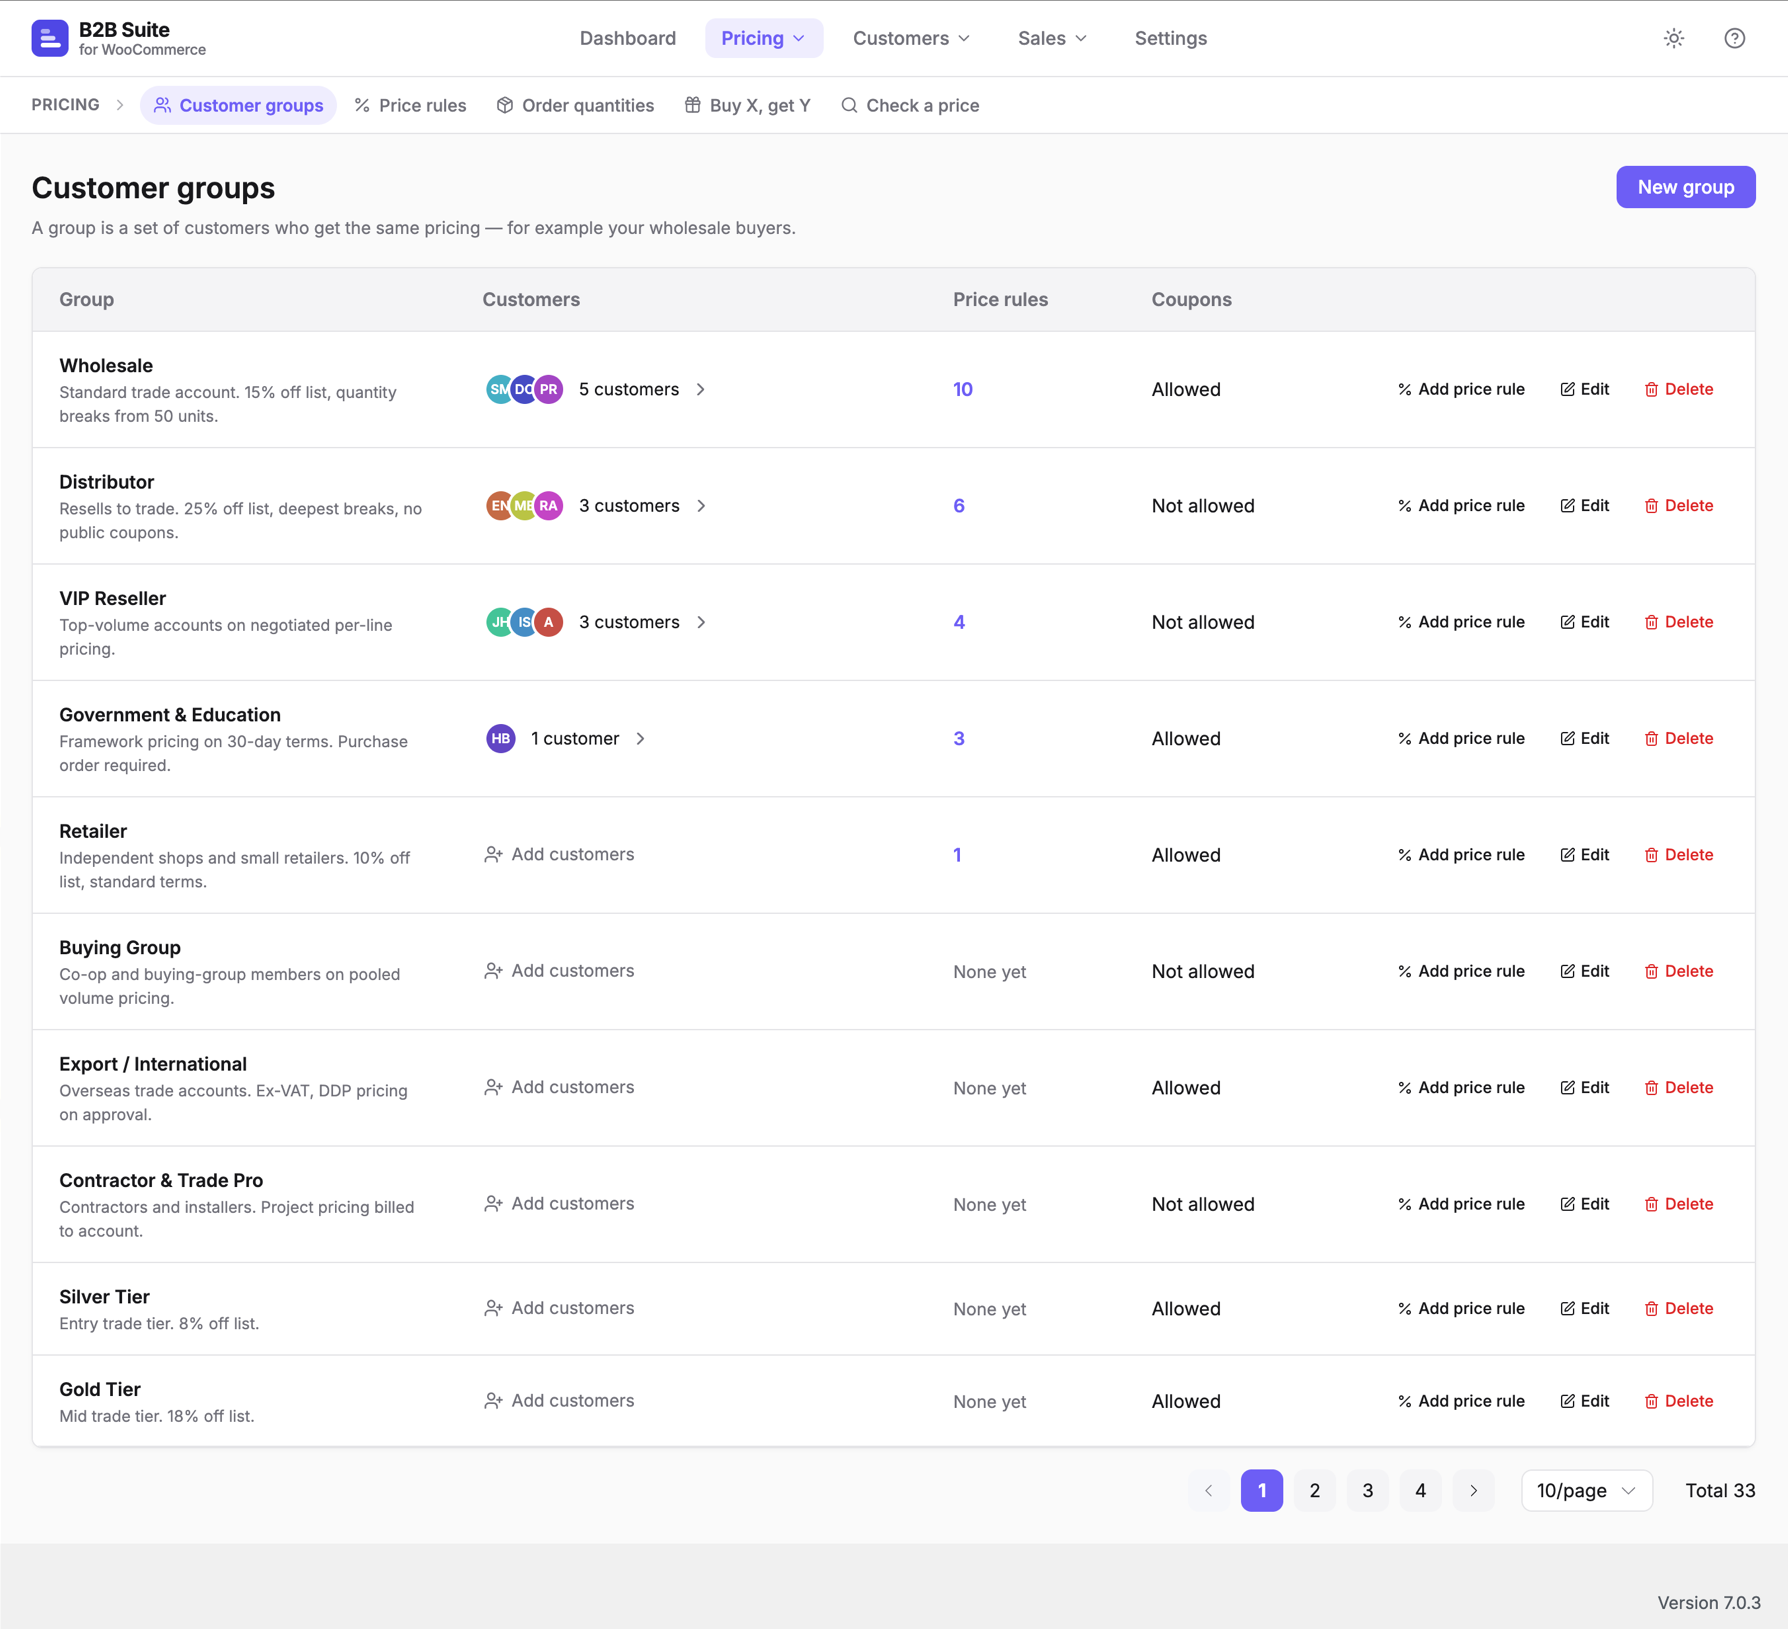Click the Silver Tier group name

click(x=104, y=1296)
